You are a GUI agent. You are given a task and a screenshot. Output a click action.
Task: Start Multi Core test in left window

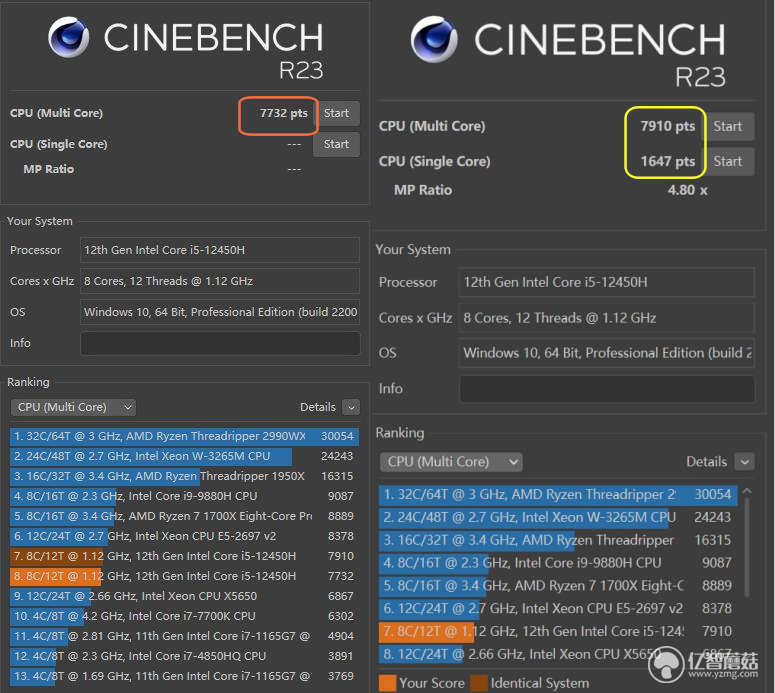[337, 113]
